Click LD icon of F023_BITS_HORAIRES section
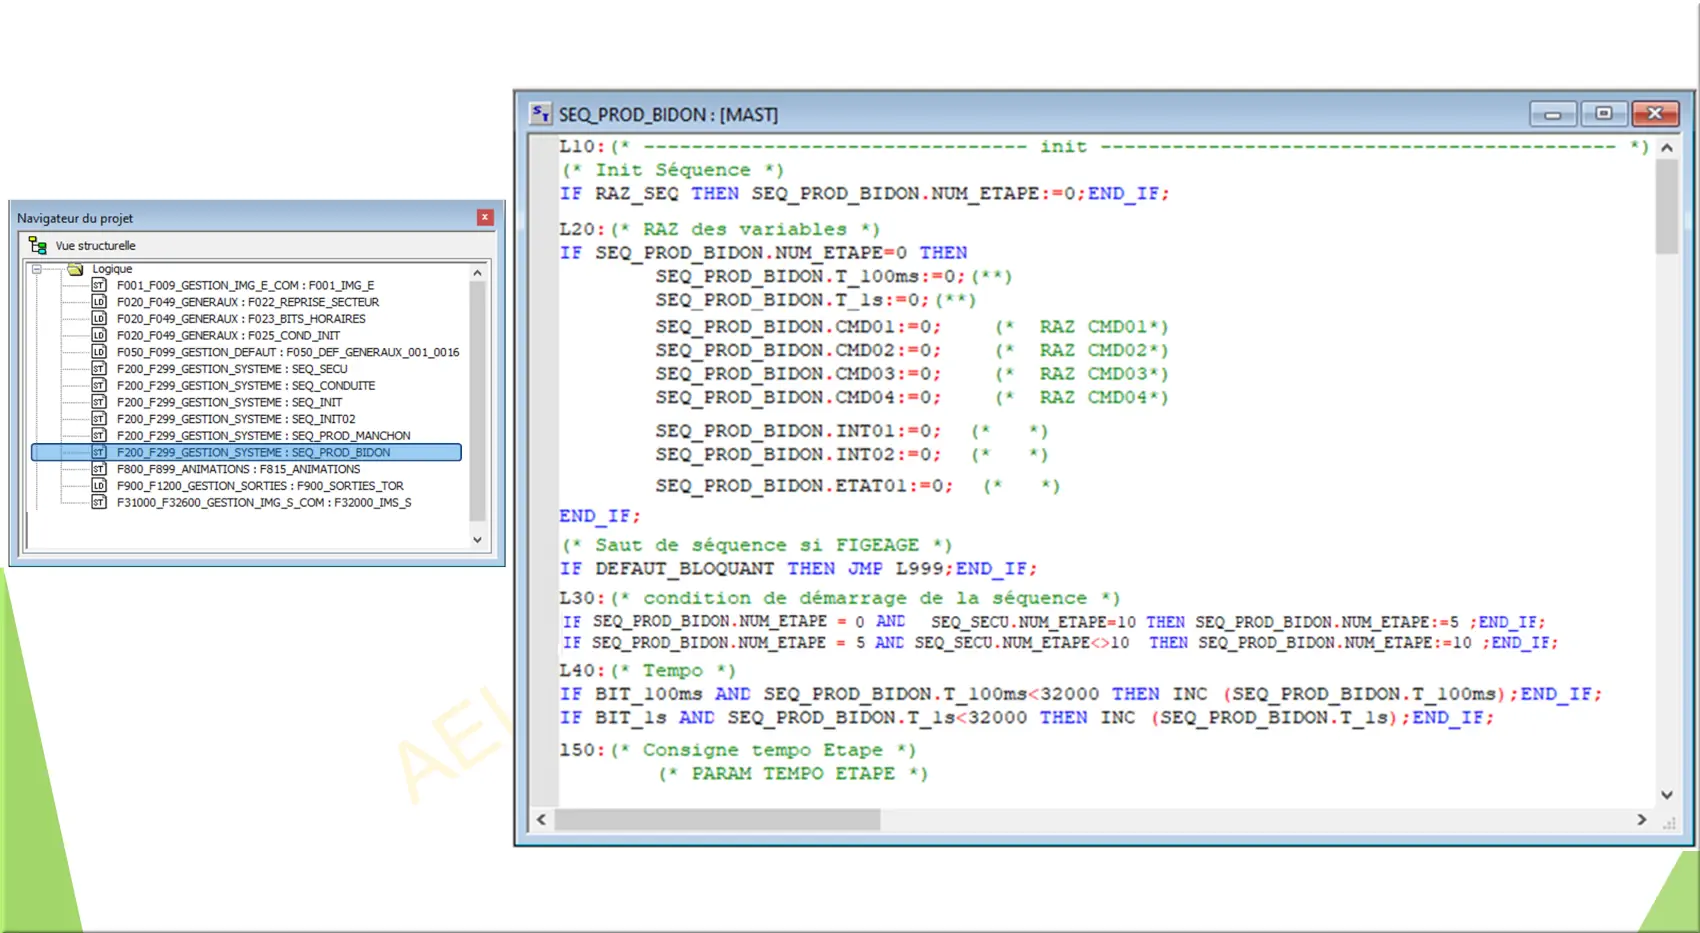The image size is (1700, 933). (99, 319)
